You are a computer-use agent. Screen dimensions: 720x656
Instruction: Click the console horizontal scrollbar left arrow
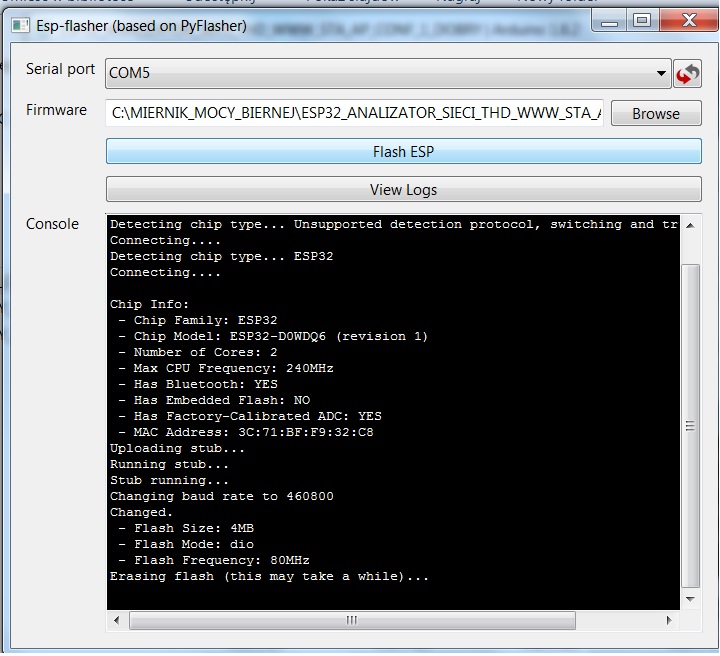[x=117, y=620]
